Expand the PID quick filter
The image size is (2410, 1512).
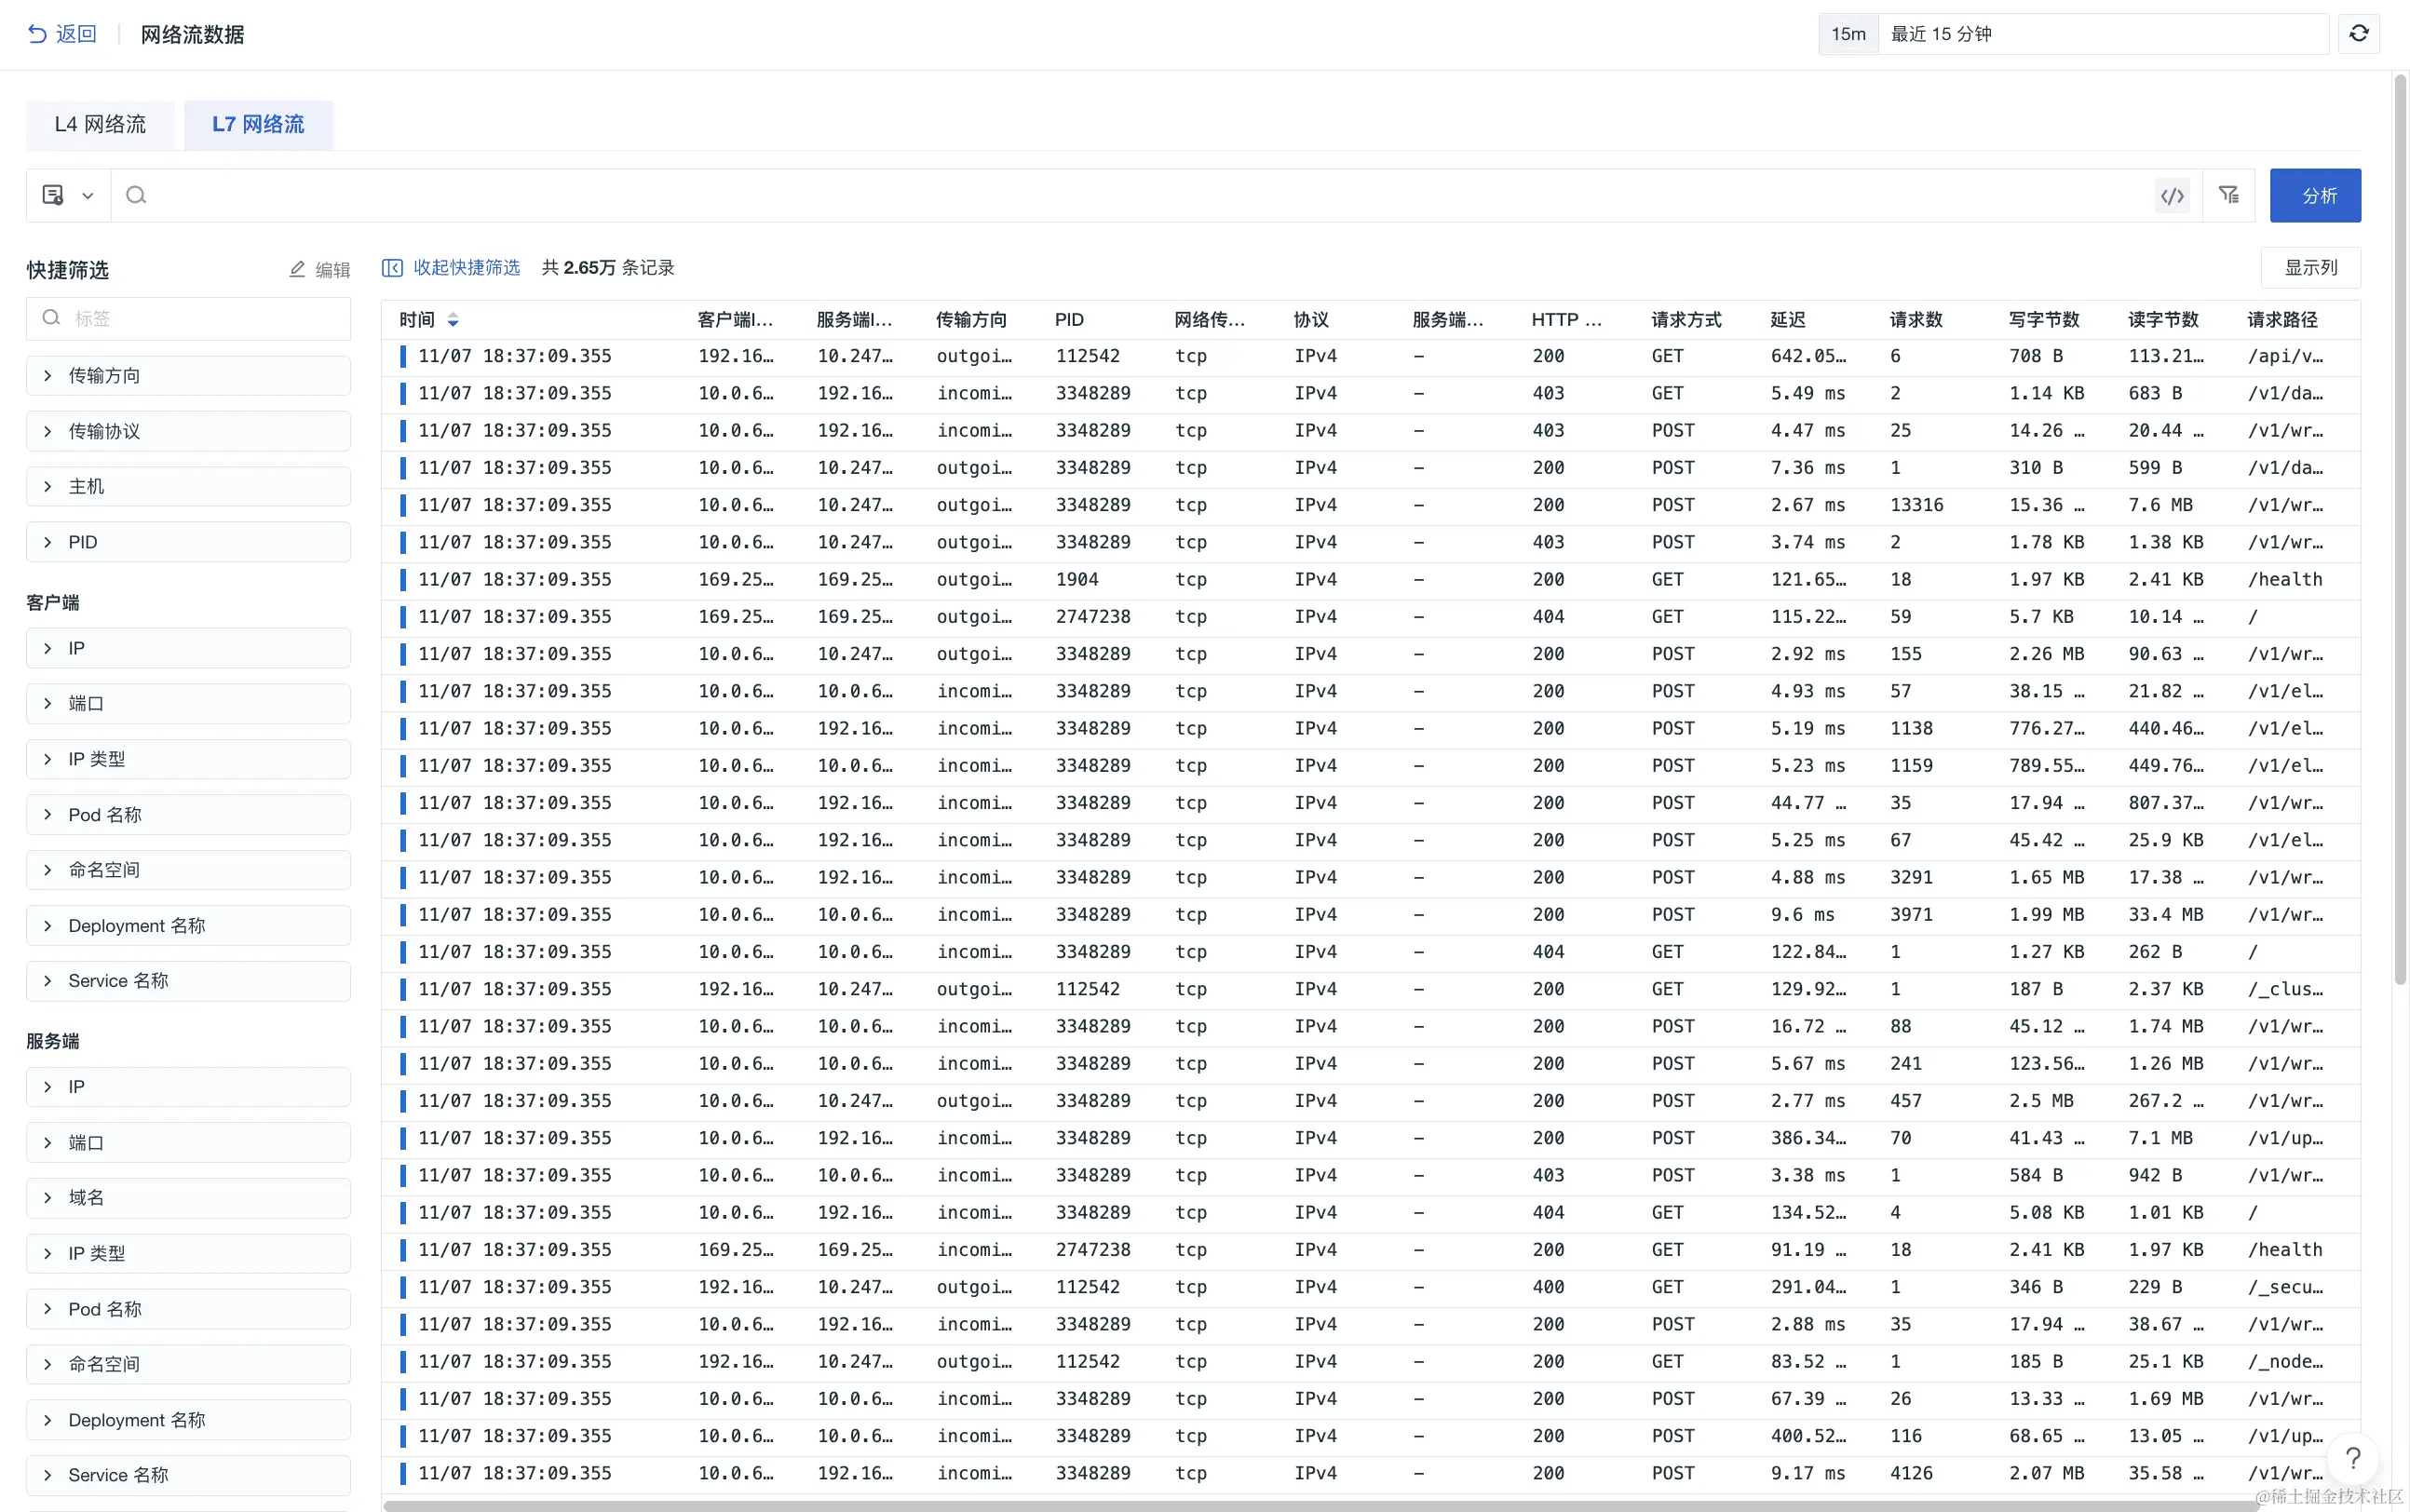click(188, 542)
